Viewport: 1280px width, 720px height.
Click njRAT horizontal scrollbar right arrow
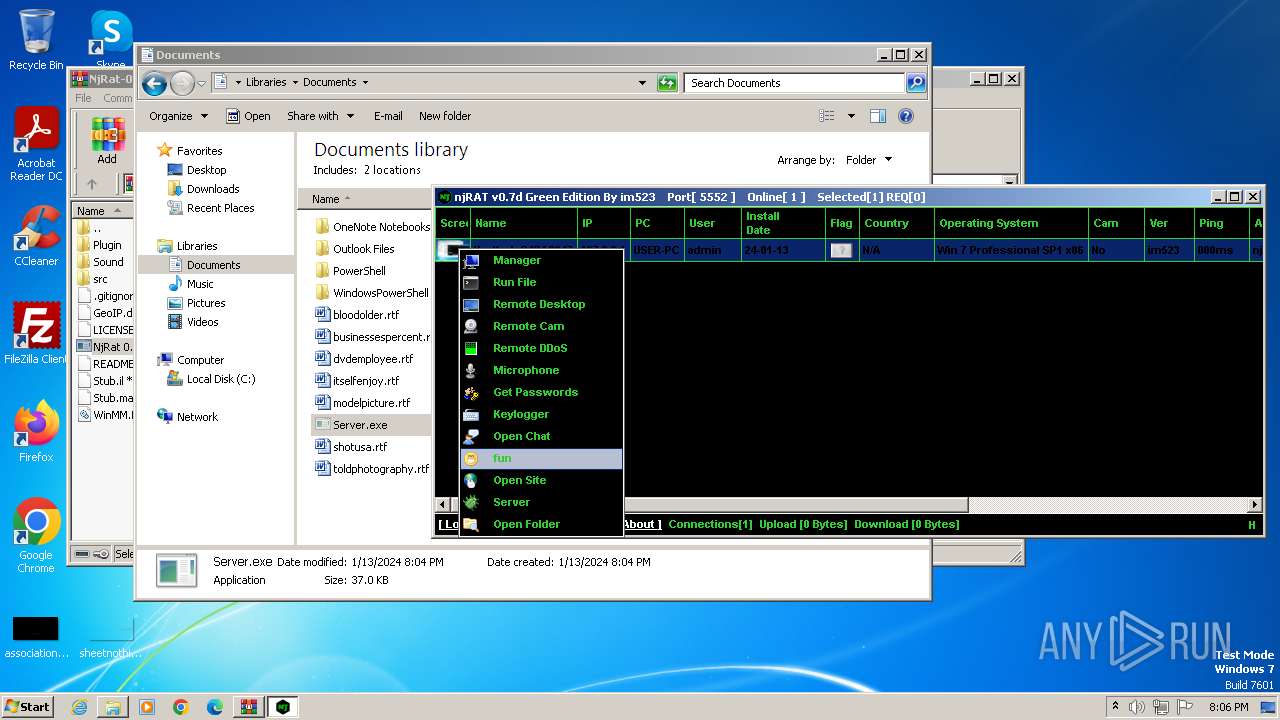pos(1256,505)
